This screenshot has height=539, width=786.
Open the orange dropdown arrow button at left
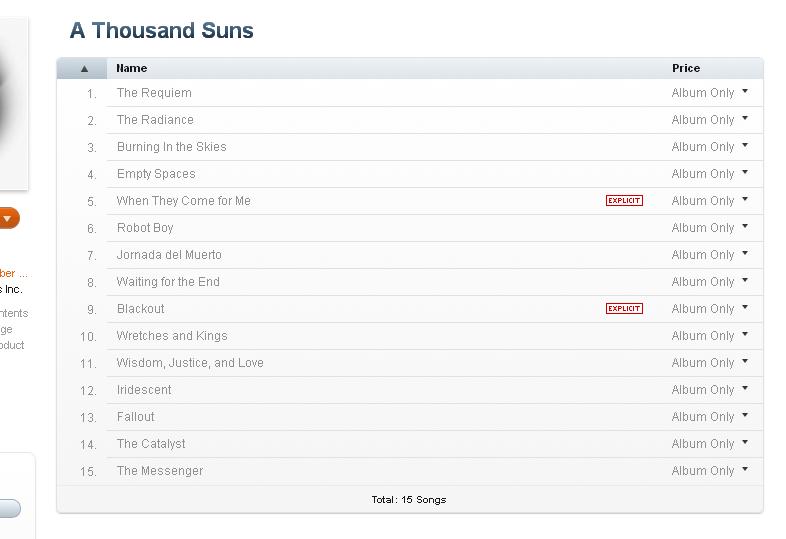click(9, 219)
